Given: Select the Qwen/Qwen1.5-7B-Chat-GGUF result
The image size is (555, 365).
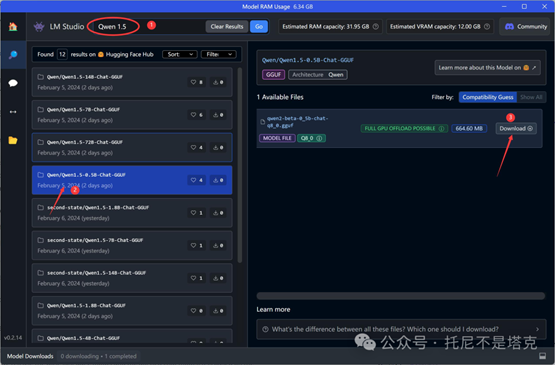Looking at the screenshot, I should tap(132, 115).
